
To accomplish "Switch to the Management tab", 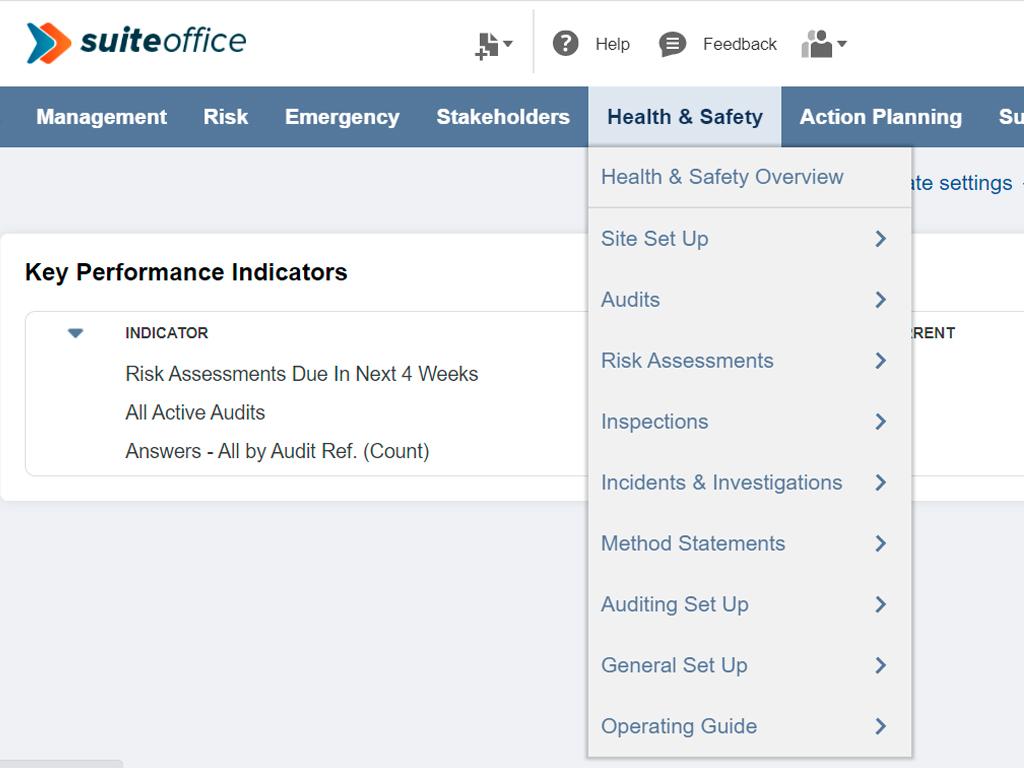I will (x=101, y=117).
